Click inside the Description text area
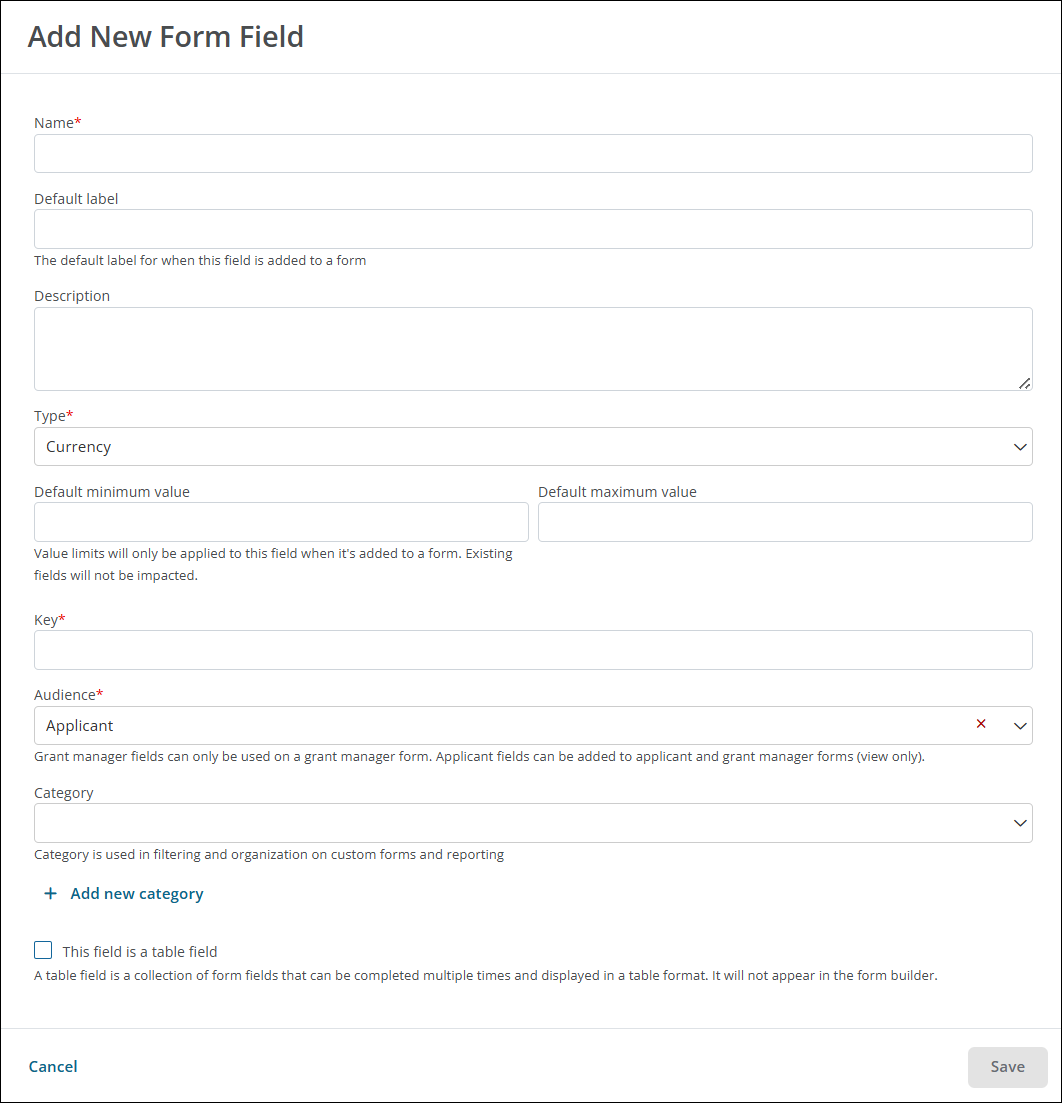The image size is (1062, 1103). (533, 349)
